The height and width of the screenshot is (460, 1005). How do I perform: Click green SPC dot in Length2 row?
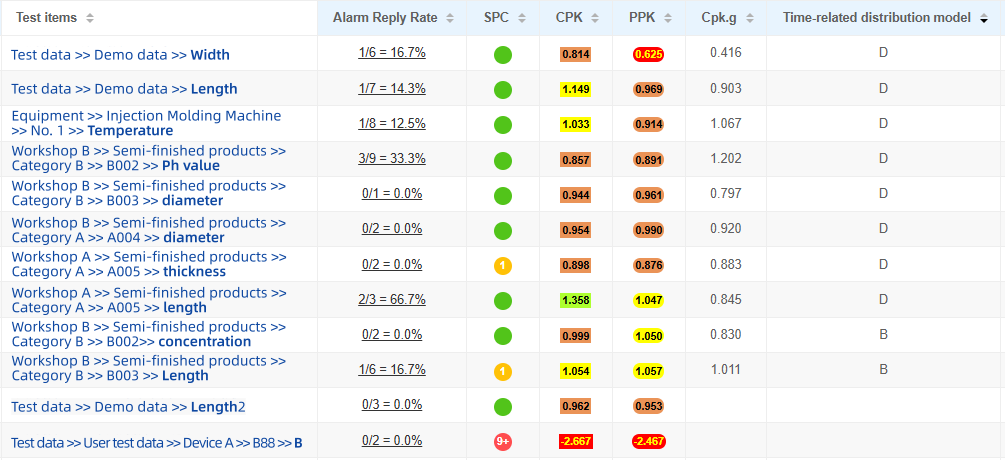tap(503, 406)
